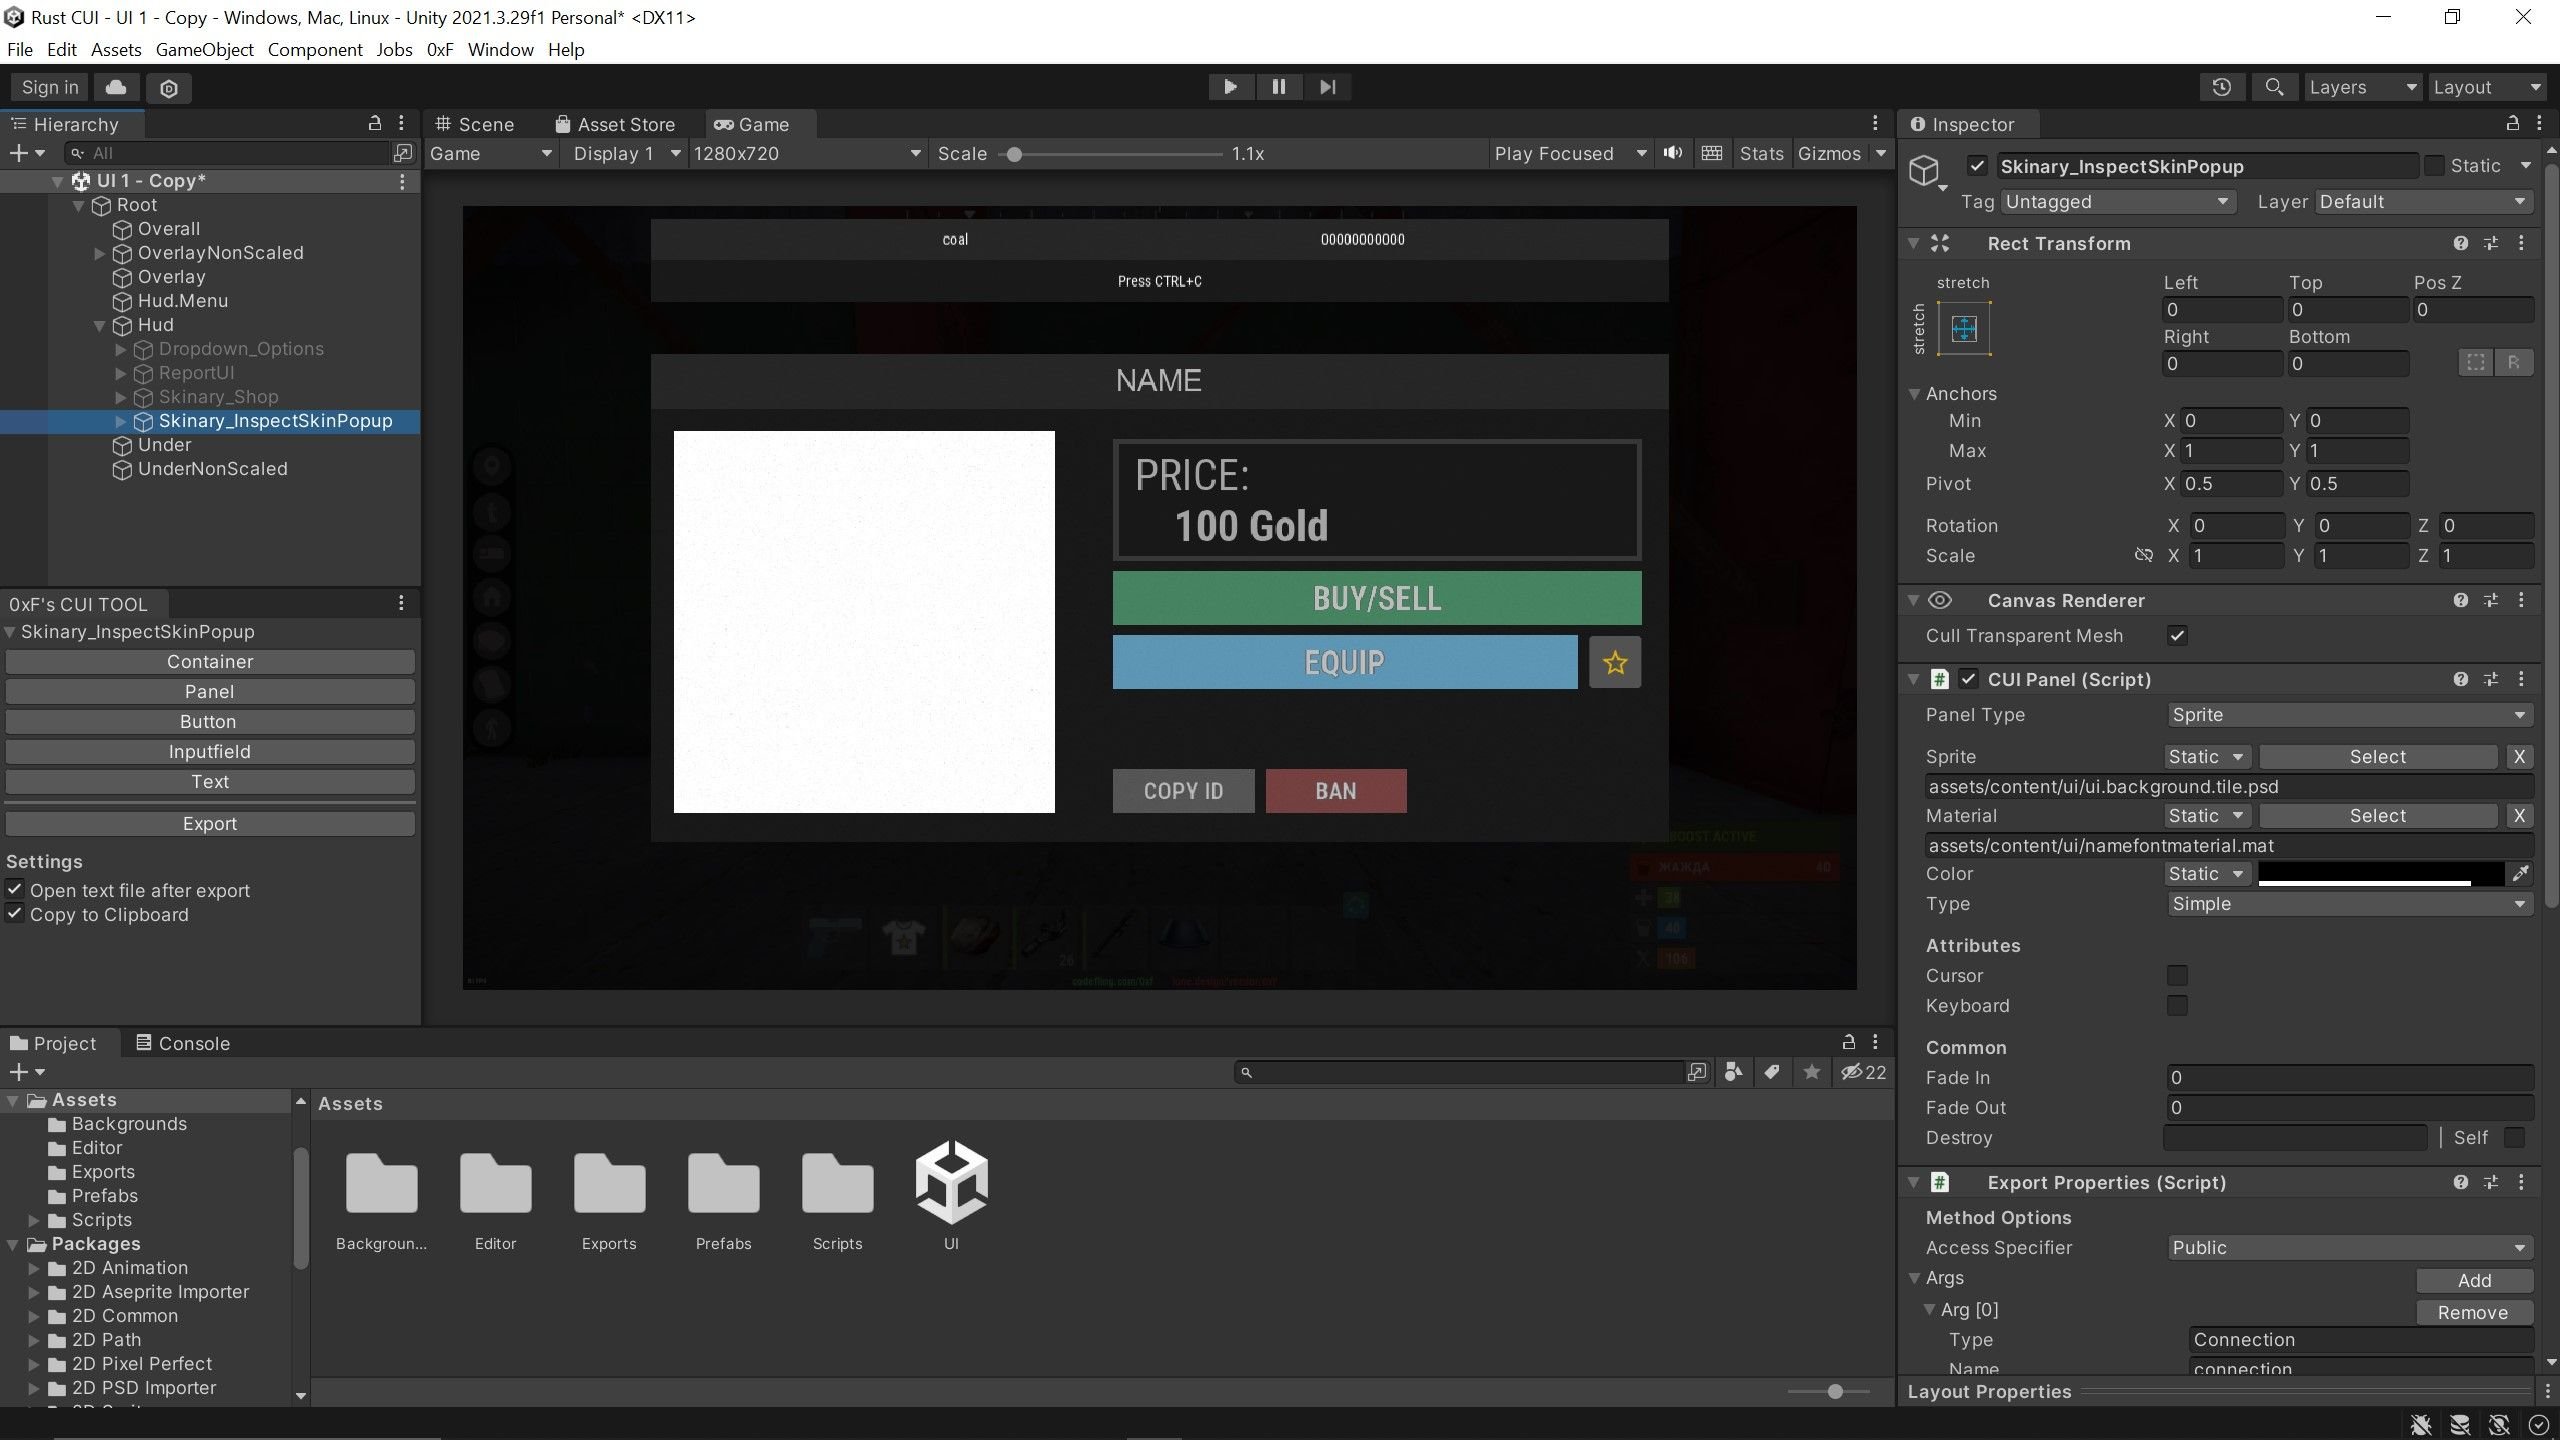This screenshot has width=2560, height=1440.
Task: Open the Tag Untagged dropdown
Action: (x=2118, y=202)
